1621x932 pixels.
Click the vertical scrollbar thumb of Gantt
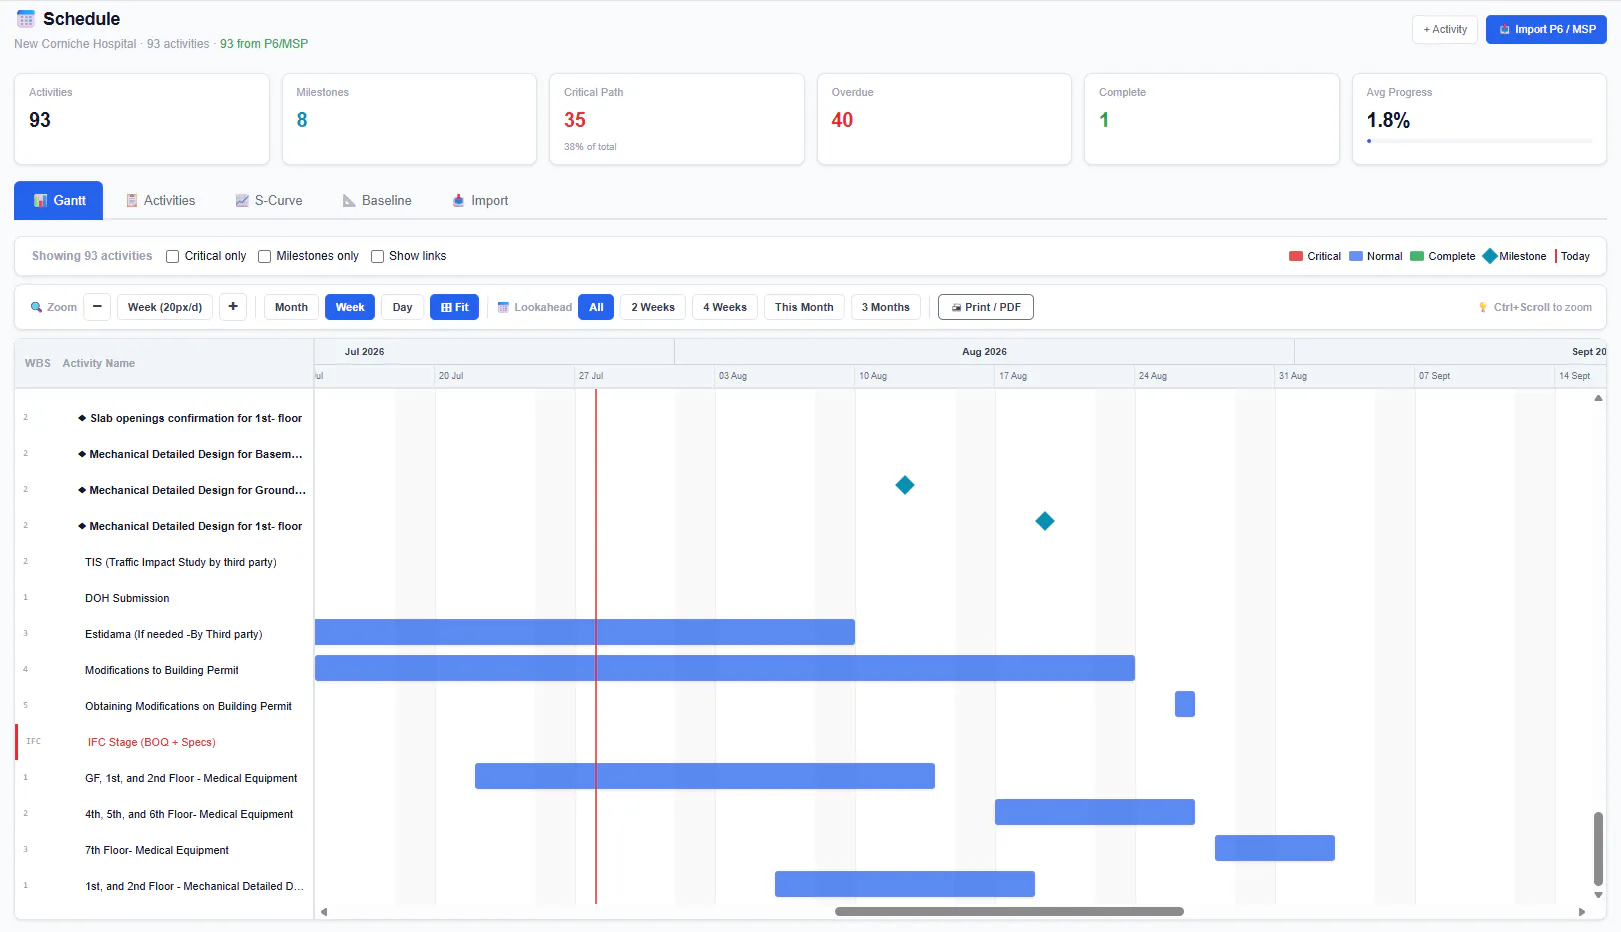click(1598, 849)
